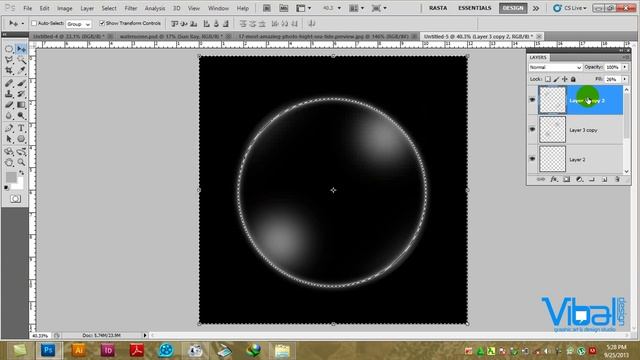Expand more workspaces chevron
This screenshot has height=360, width=640.
coord(536,8)
